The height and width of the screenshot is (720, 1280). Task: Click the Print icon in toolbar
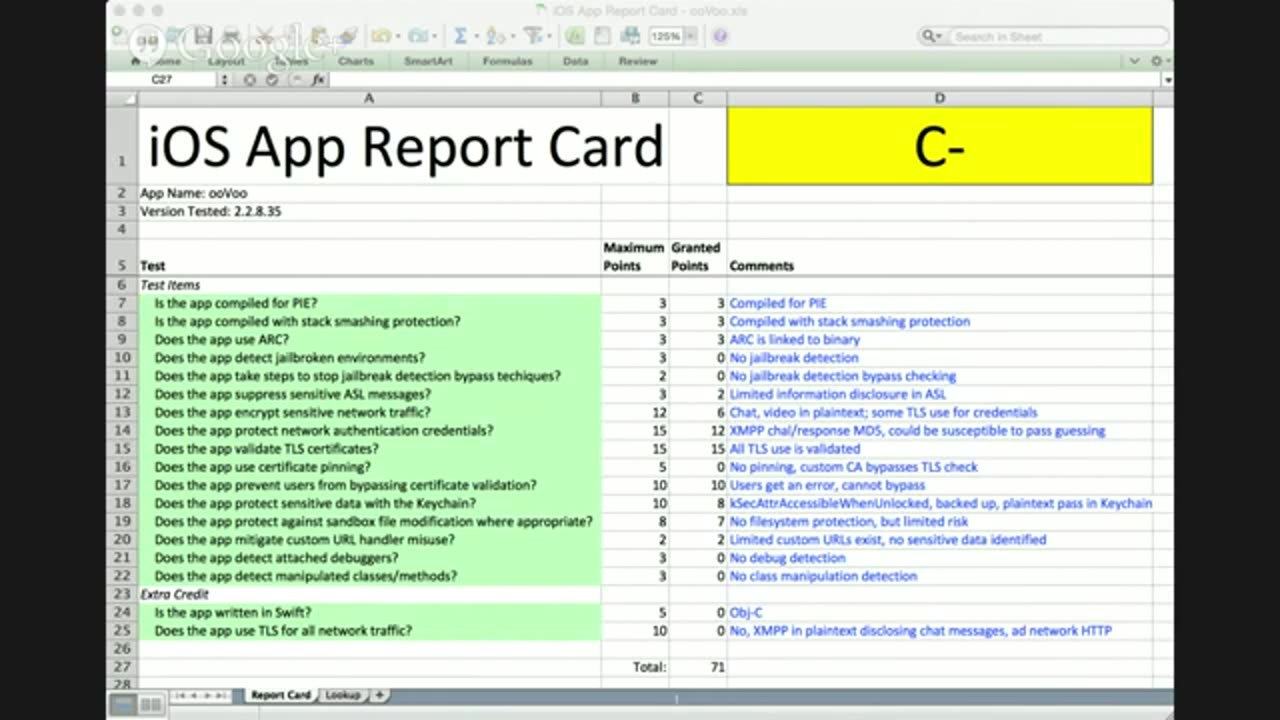(x=231, y=35)
